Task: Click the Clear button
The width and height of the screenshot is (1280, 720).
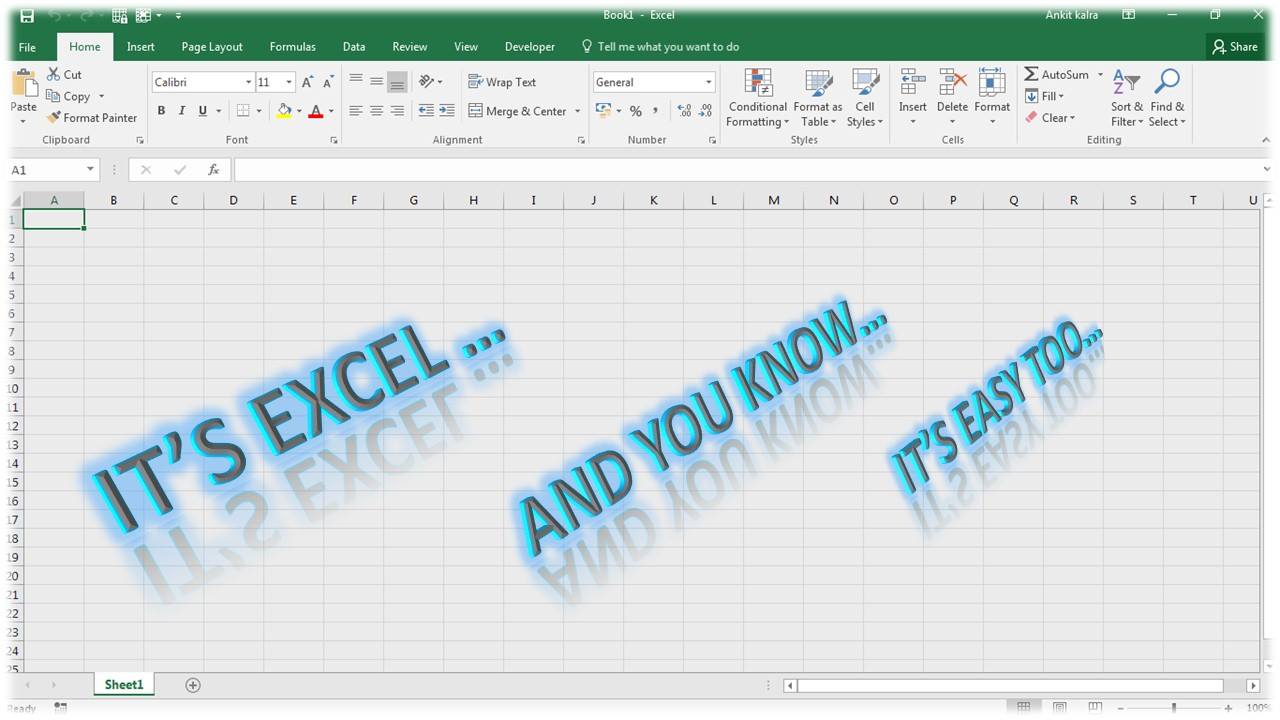Action: point(1050,118)
